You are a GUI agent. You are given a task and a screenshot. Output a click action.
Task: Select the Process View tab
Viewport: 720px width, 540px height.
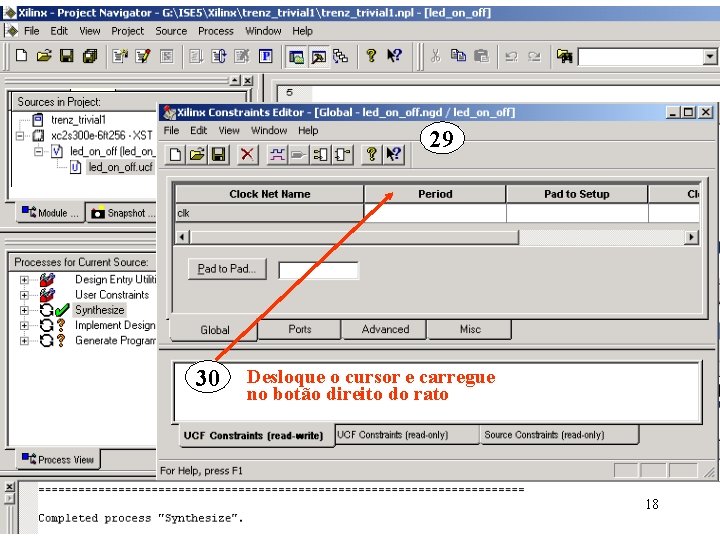point(58,459)
